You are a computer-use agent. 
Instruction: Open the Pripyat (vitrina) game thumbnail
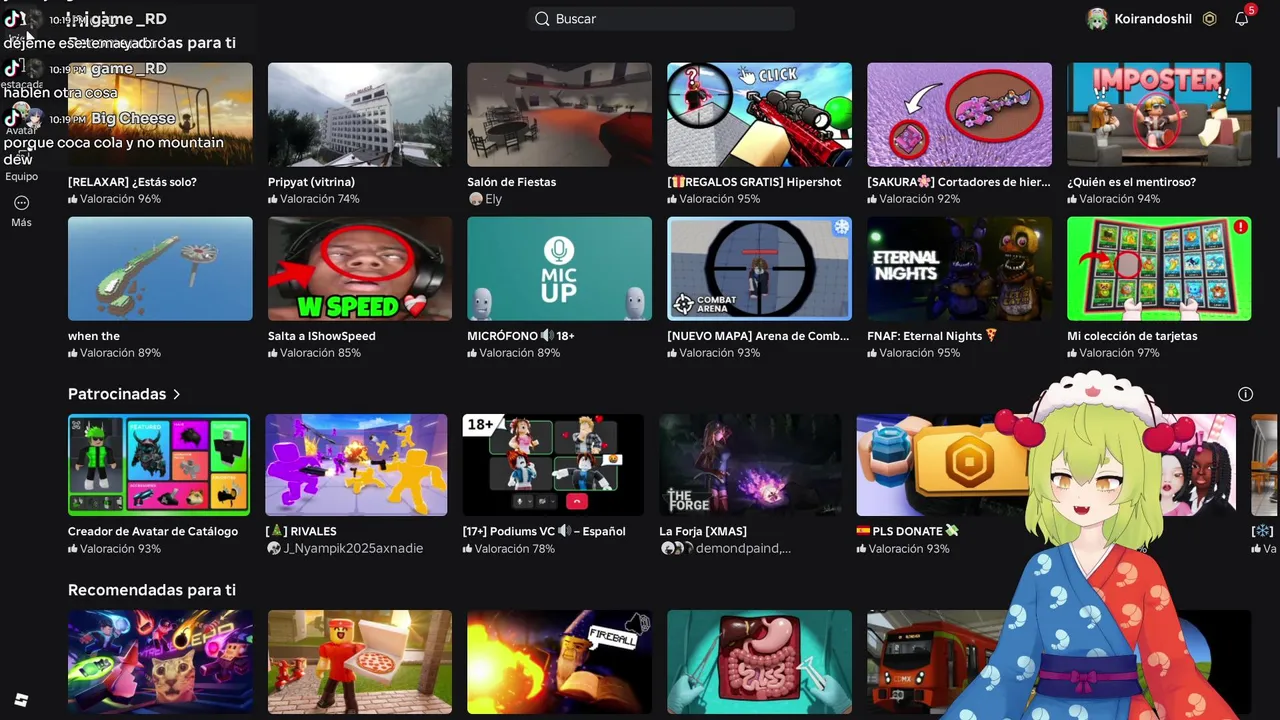coord(360,115)
